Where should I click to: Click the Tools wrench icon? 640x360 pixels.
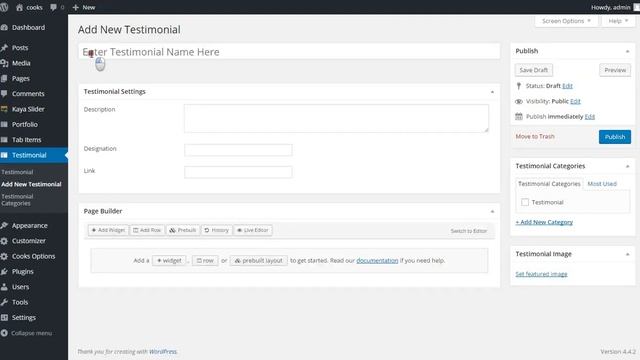(x=4, y=302)
